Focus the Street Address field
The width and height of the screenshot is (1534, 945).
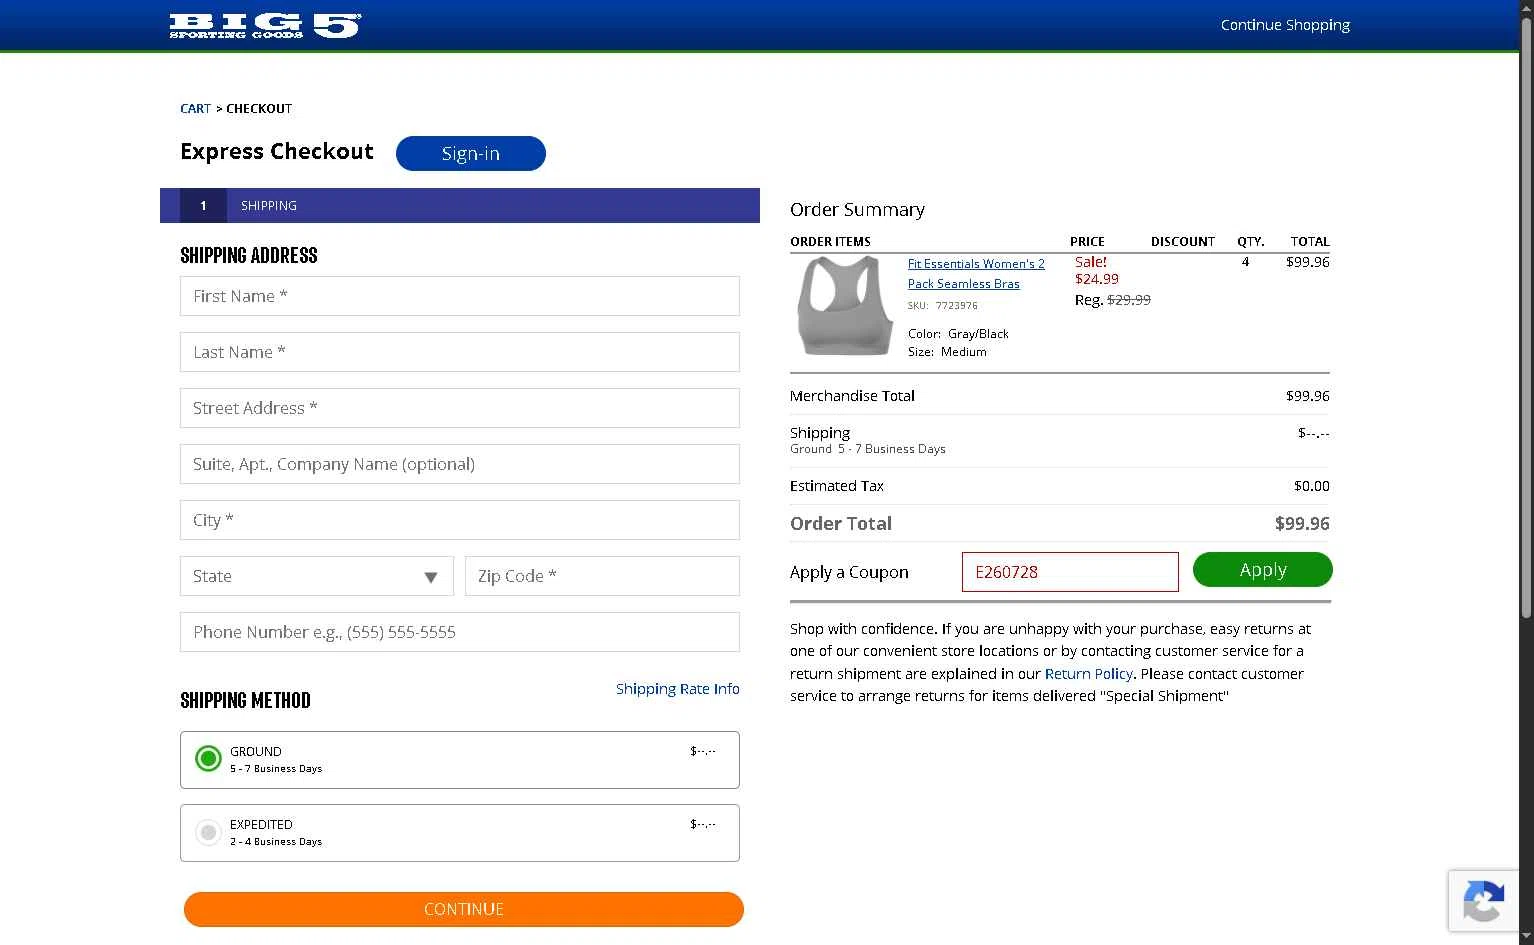point(460,408)
